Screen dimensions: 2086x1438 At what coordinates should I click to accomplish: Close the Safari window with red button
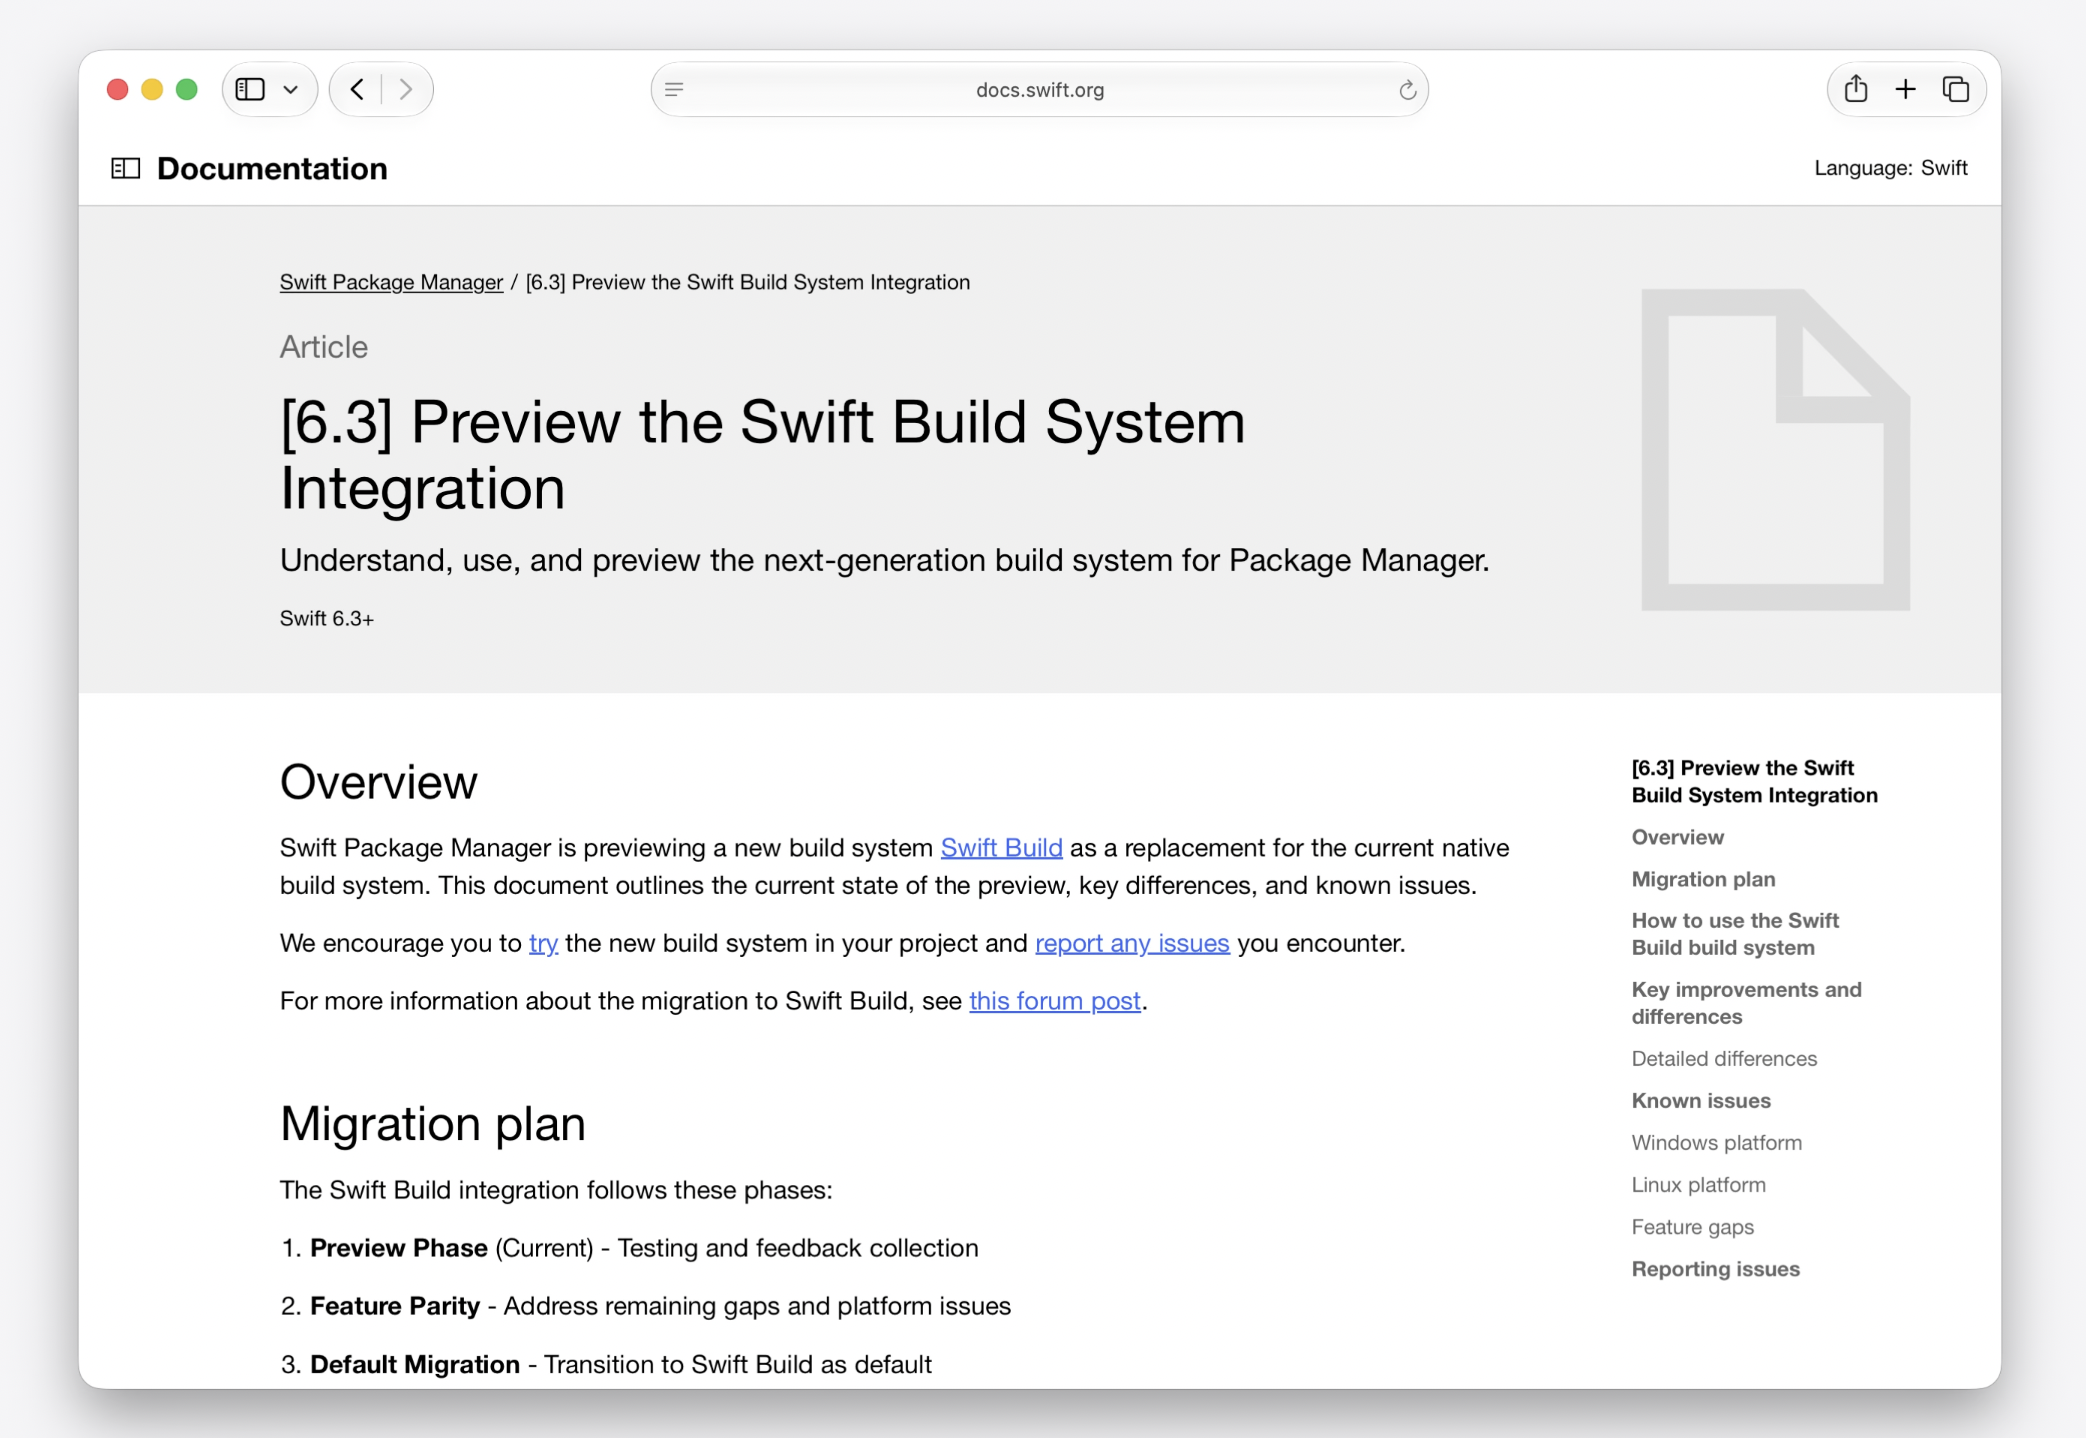click(x=117, y=89)
